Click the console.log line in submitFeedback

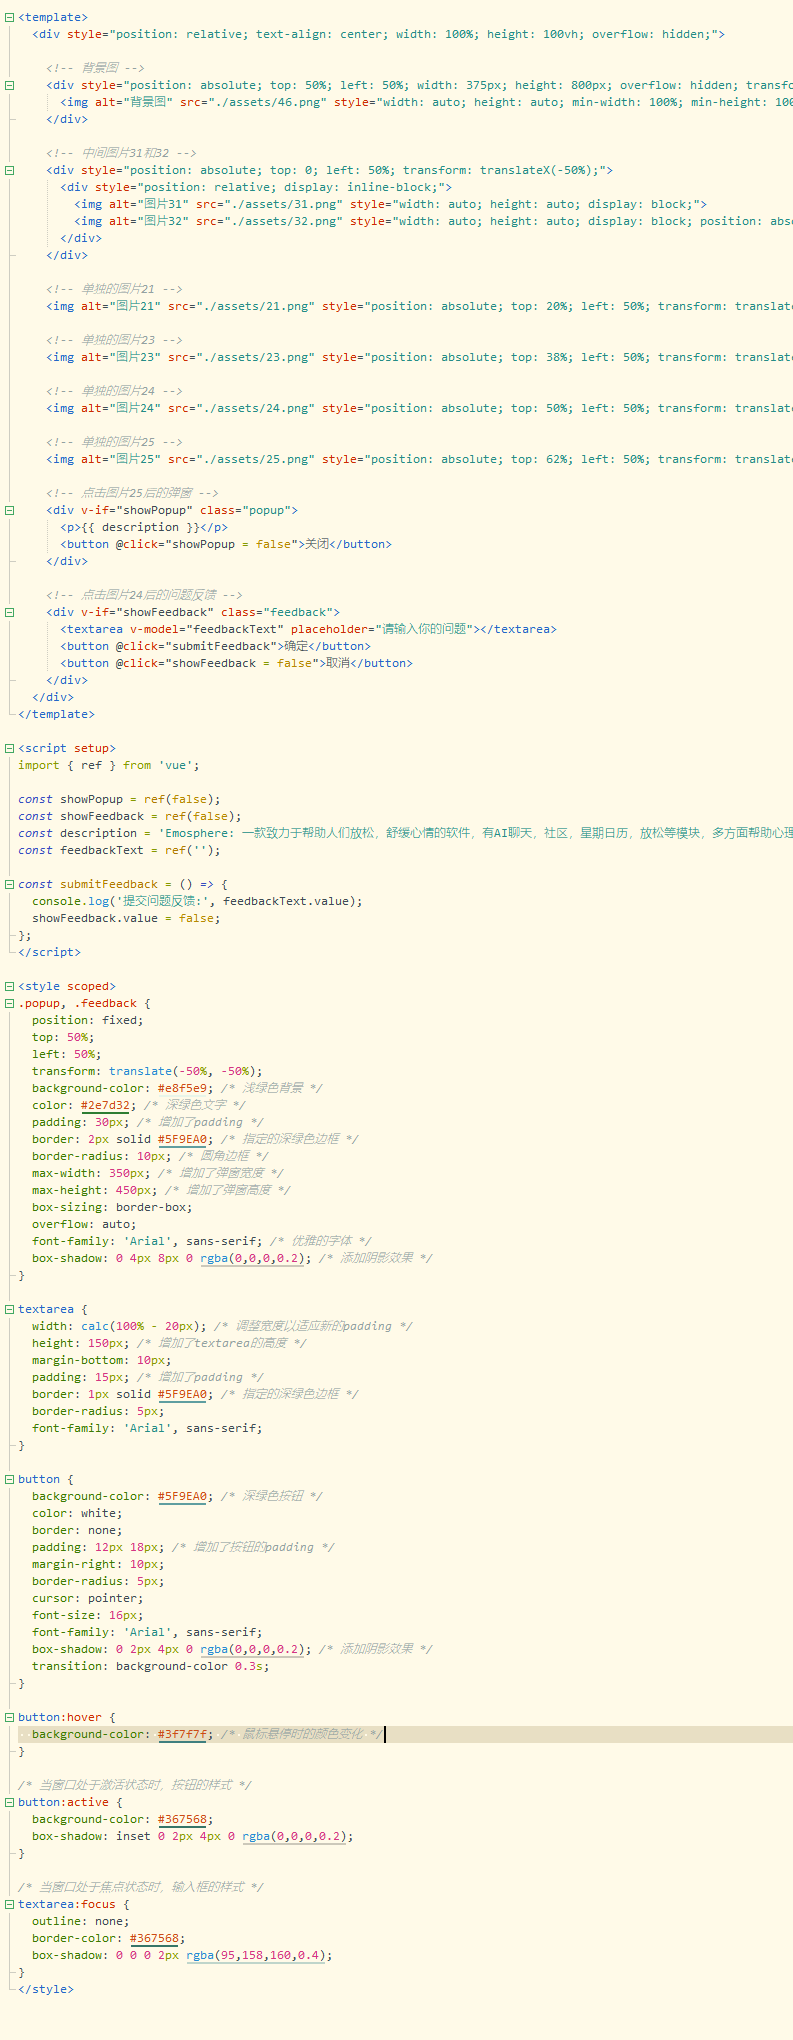click(197, 901)
